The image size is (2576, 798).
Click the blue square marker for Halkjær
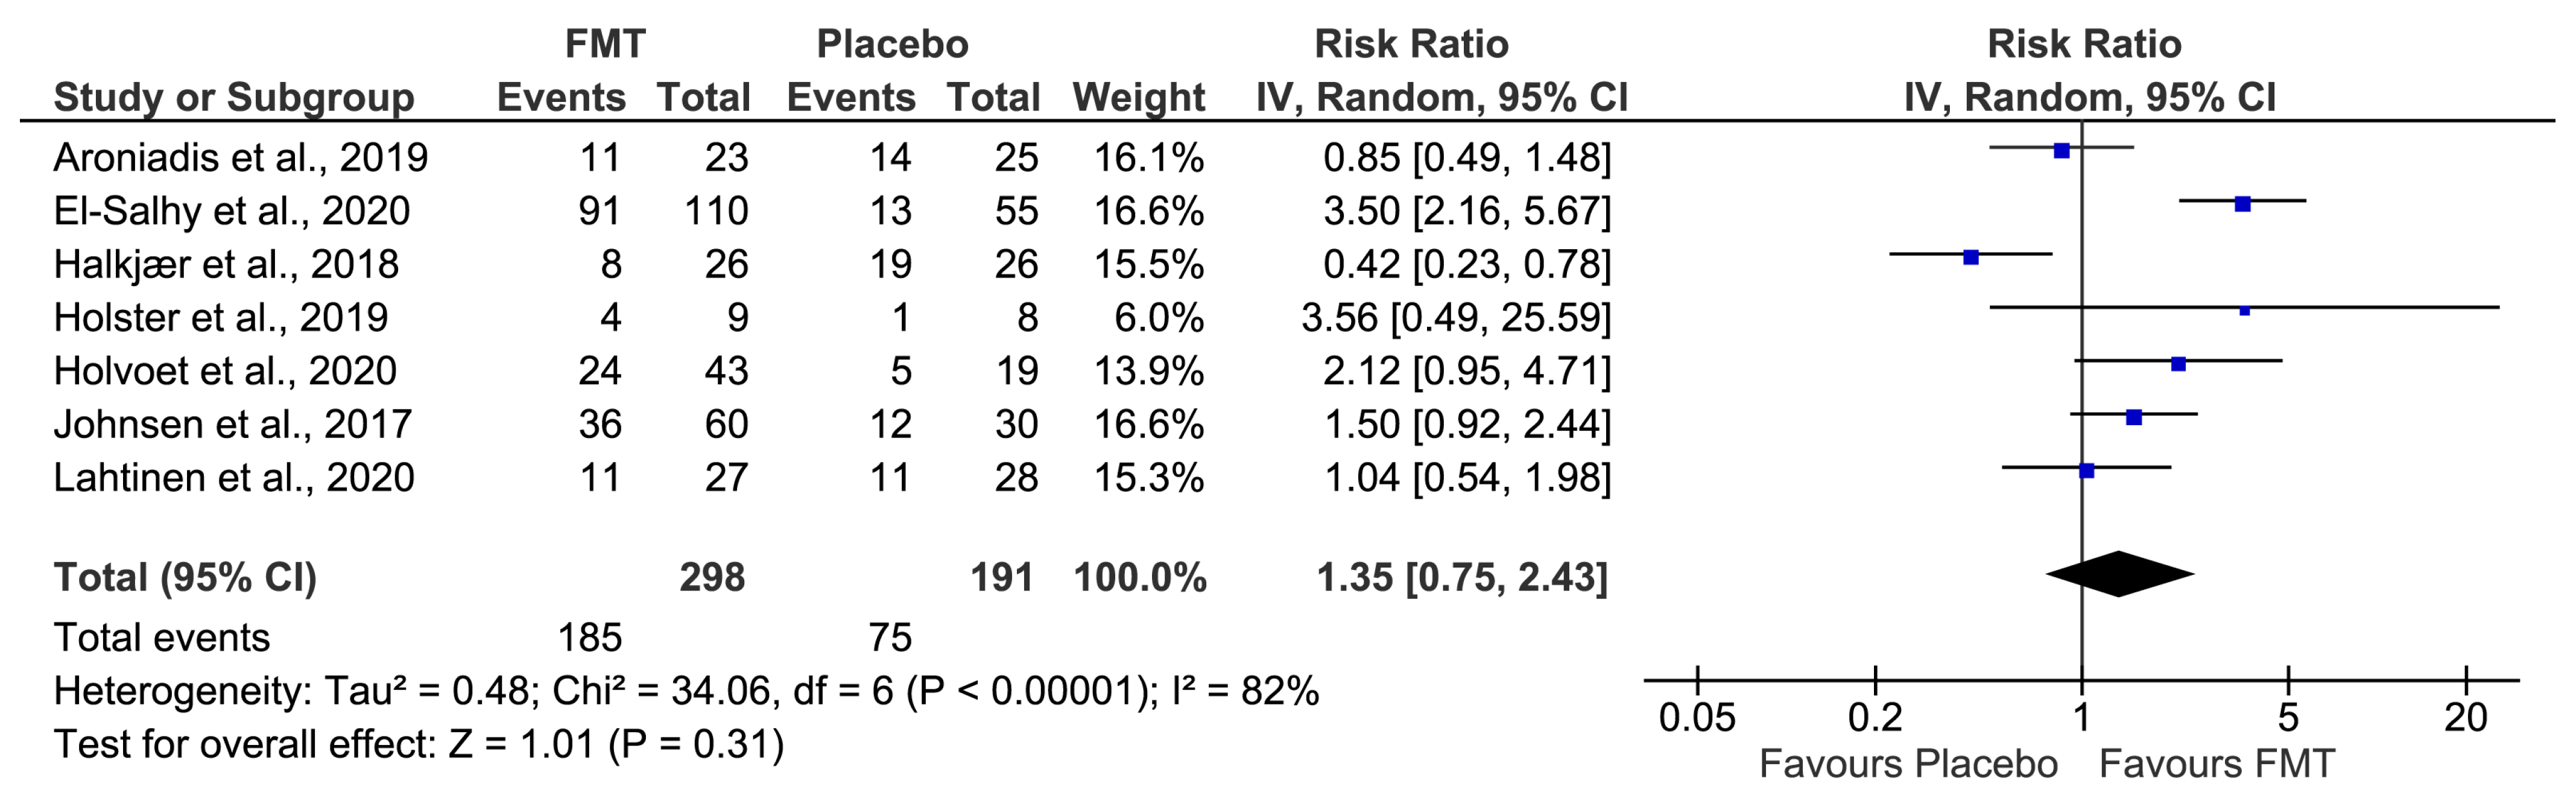tap(1971, 257)
